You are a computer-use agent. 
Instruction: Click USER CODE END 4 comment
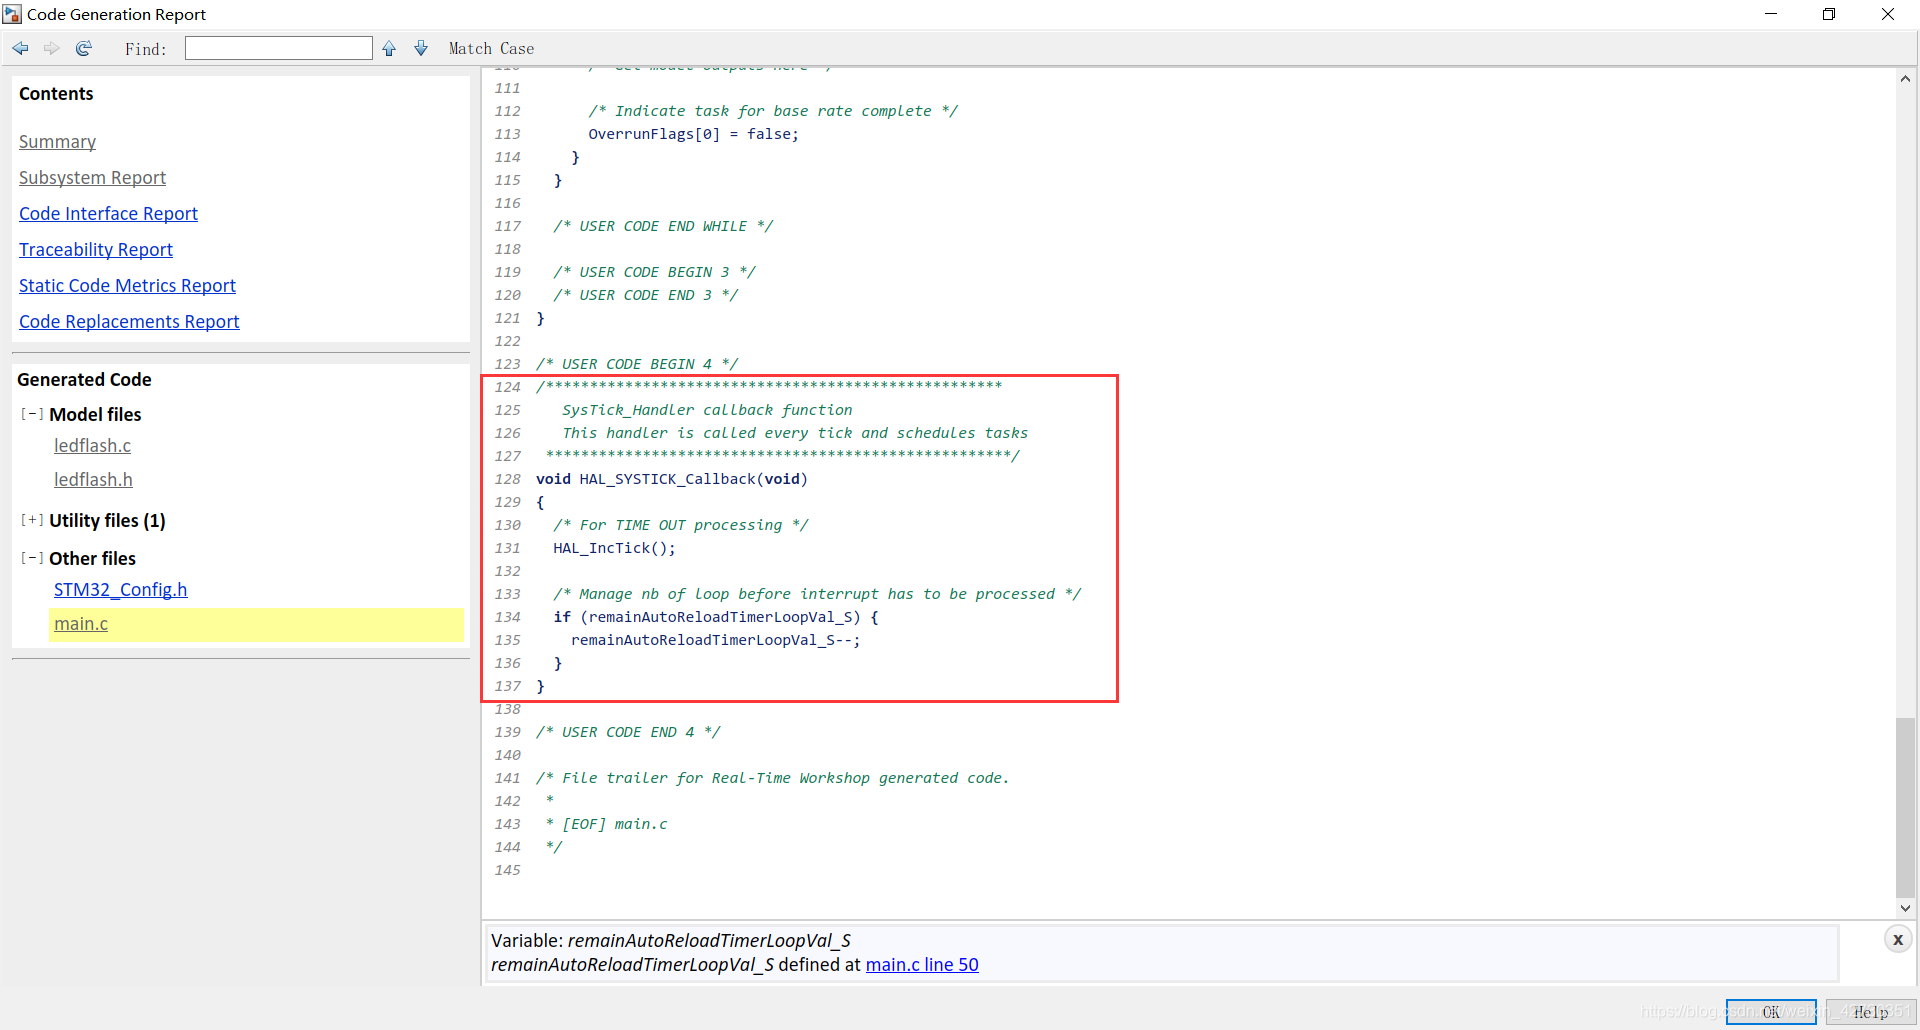point(628,732)
